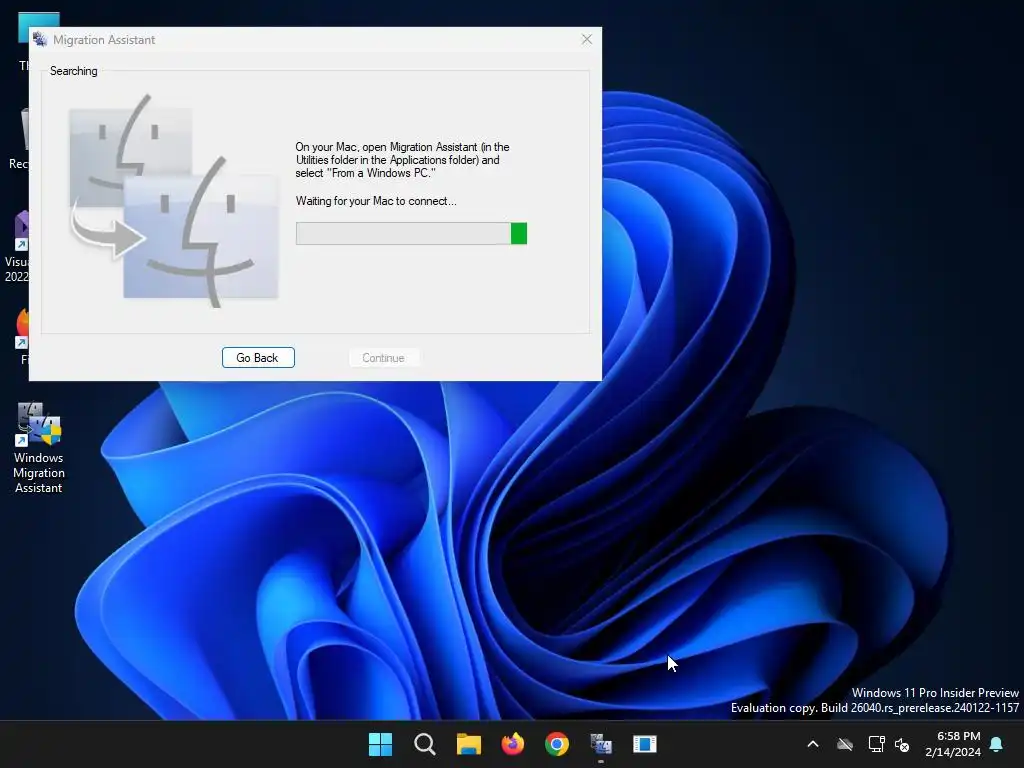The width and height of the screenshot is (1024, 768).
Task: Launch File Explorer from taskbar
Action: tap(468, 744)
